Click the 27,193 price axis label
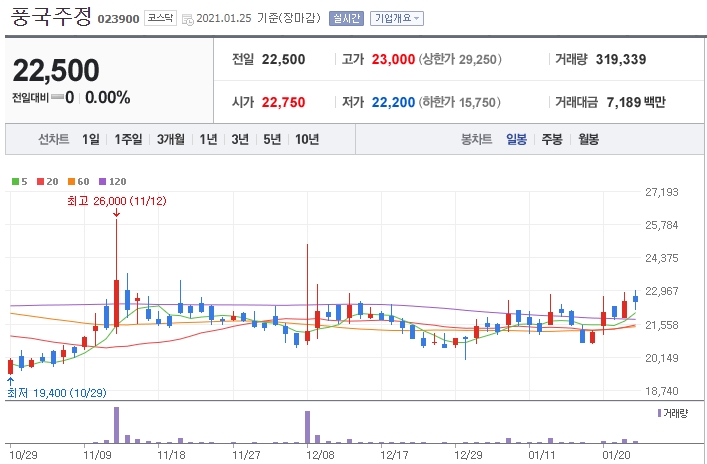Viewport: 707px width, 464px height. pos(661,192)
